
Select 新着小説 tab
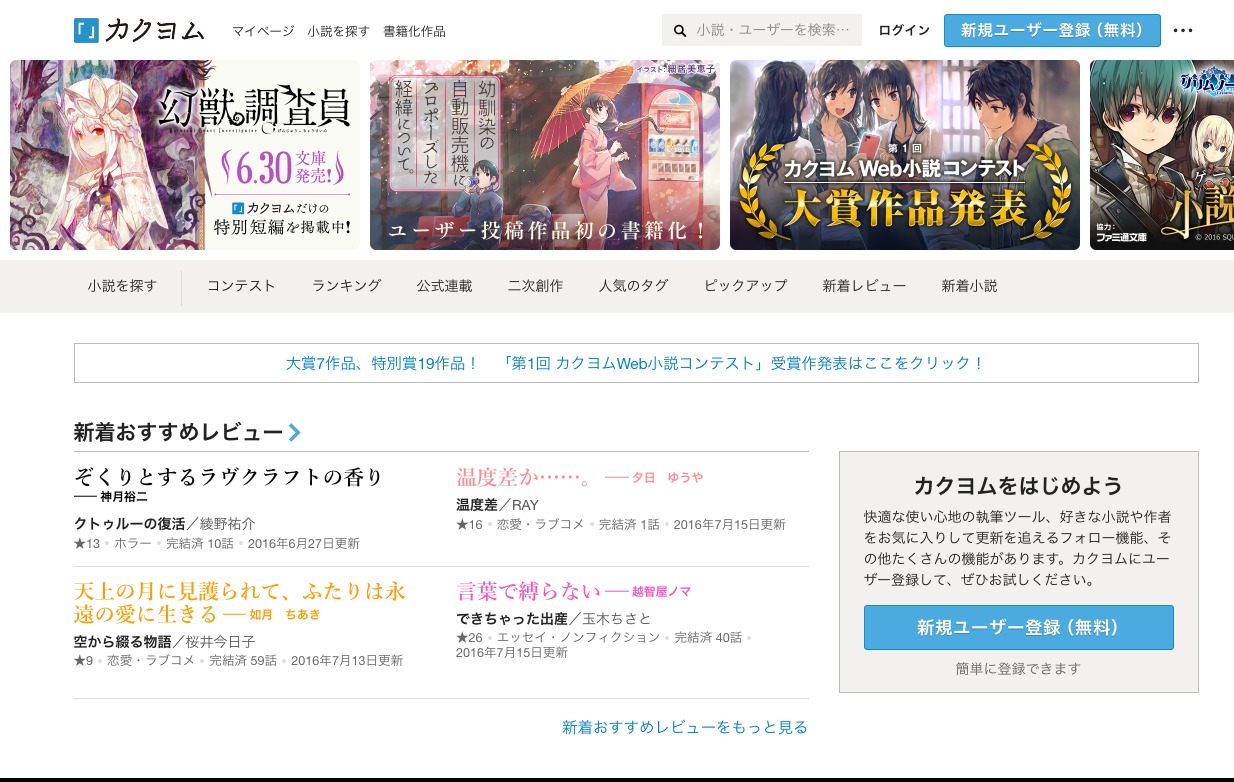click(969, 286)
